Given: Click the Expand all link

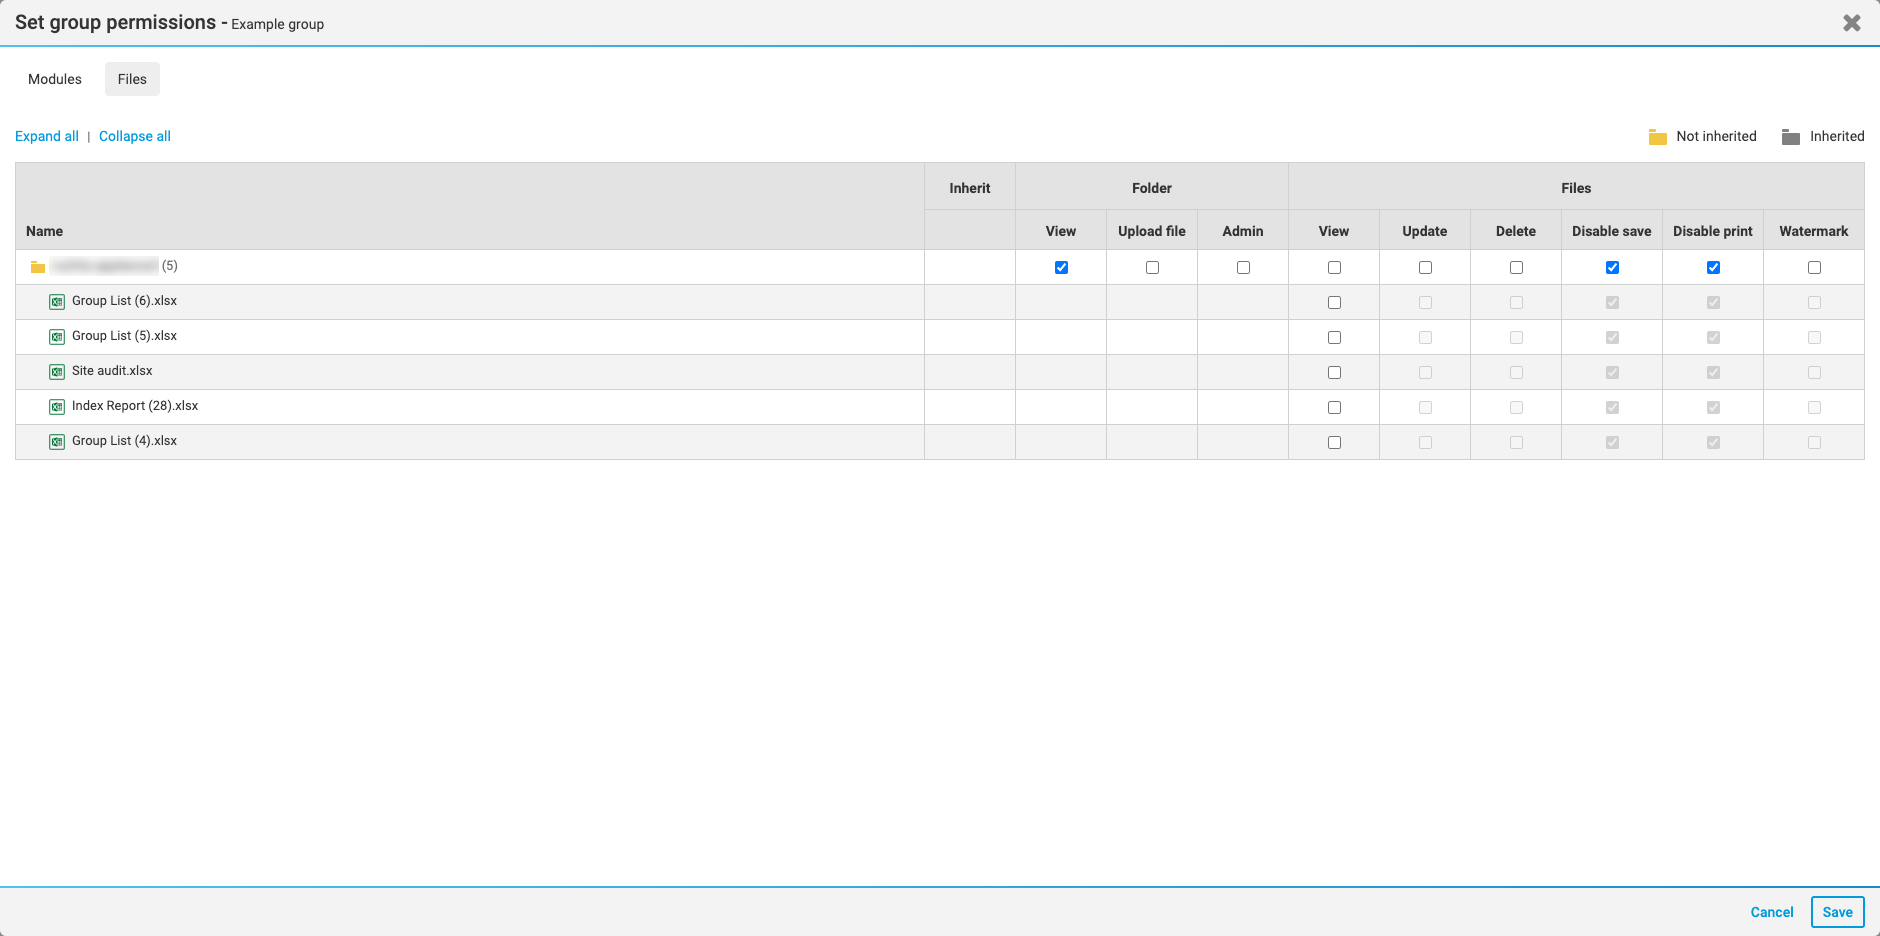Looking at the screenshot, I should (47, 136).
